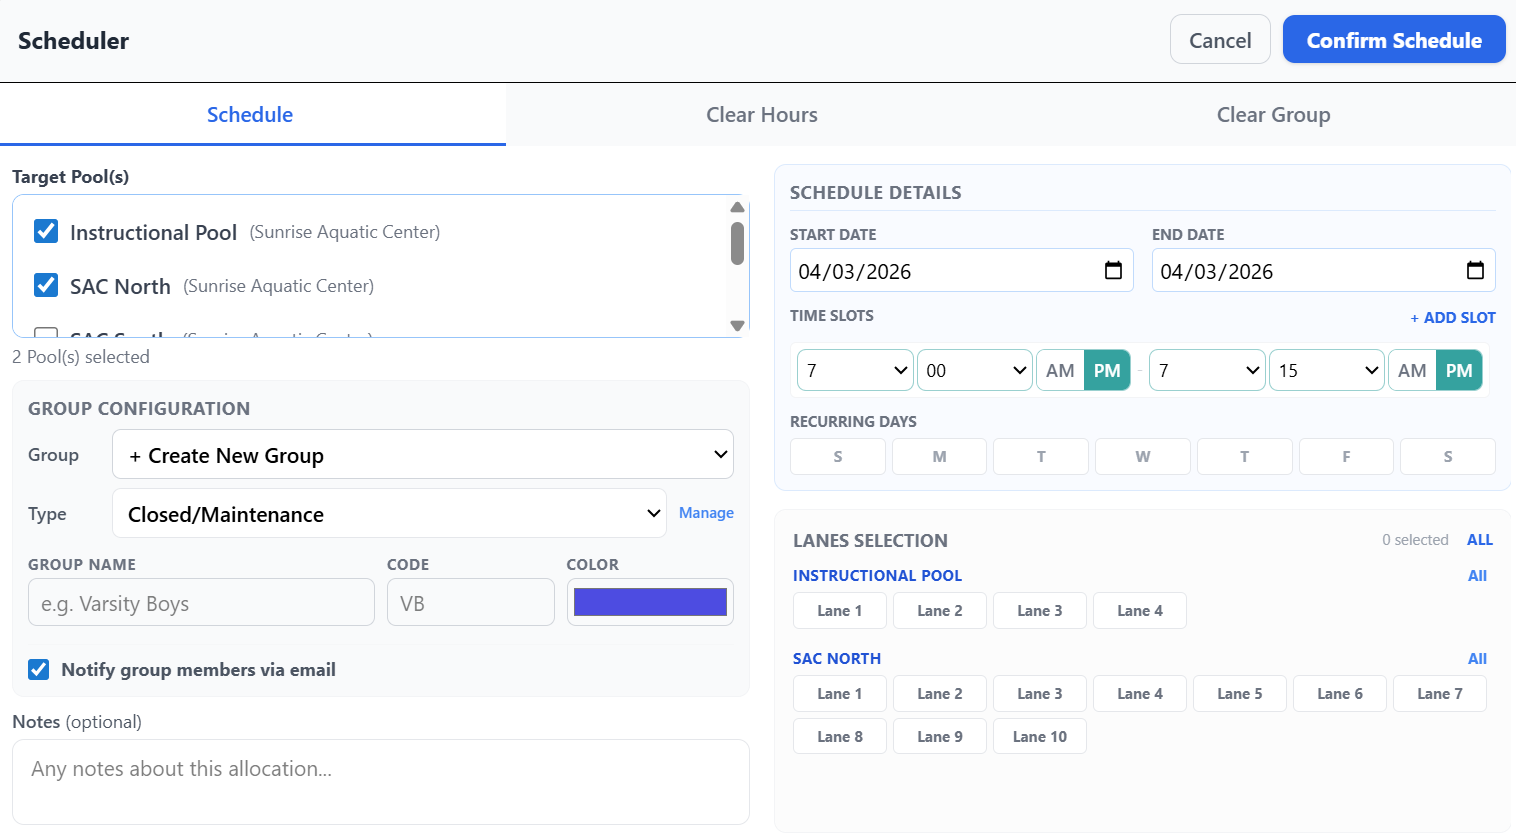Switch to the Clear Group tab

pyautogui.click(x=1273, y=114)
